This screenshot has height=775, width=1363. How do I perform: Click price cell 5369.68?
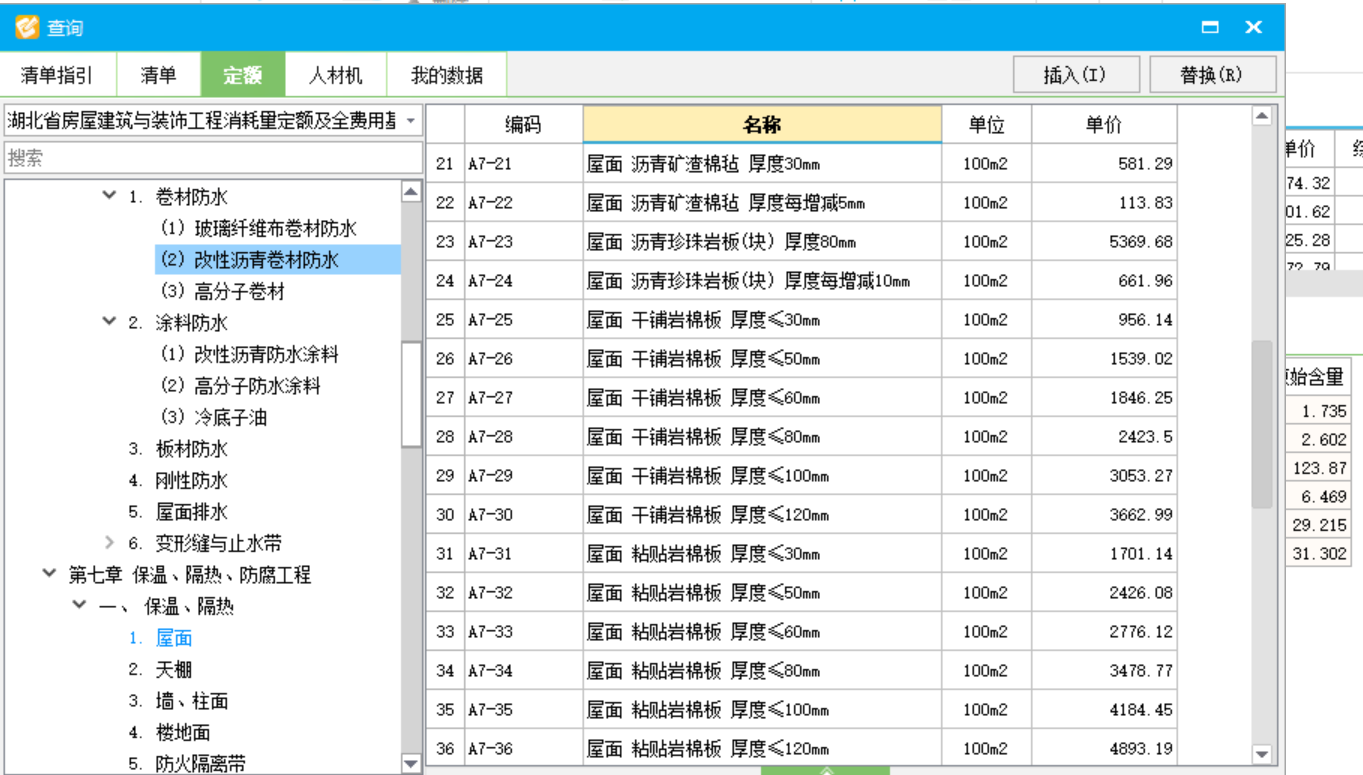click(x=1104, y=241)
